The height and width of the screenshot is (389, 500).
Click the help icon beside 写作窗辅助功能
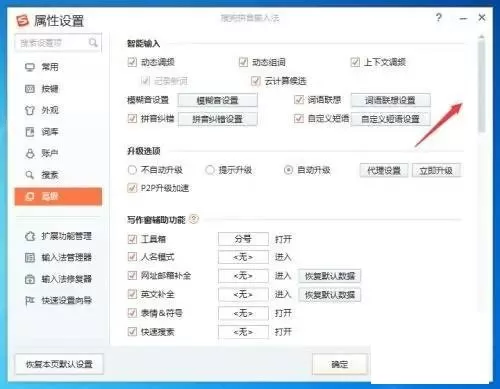point(194,219)
